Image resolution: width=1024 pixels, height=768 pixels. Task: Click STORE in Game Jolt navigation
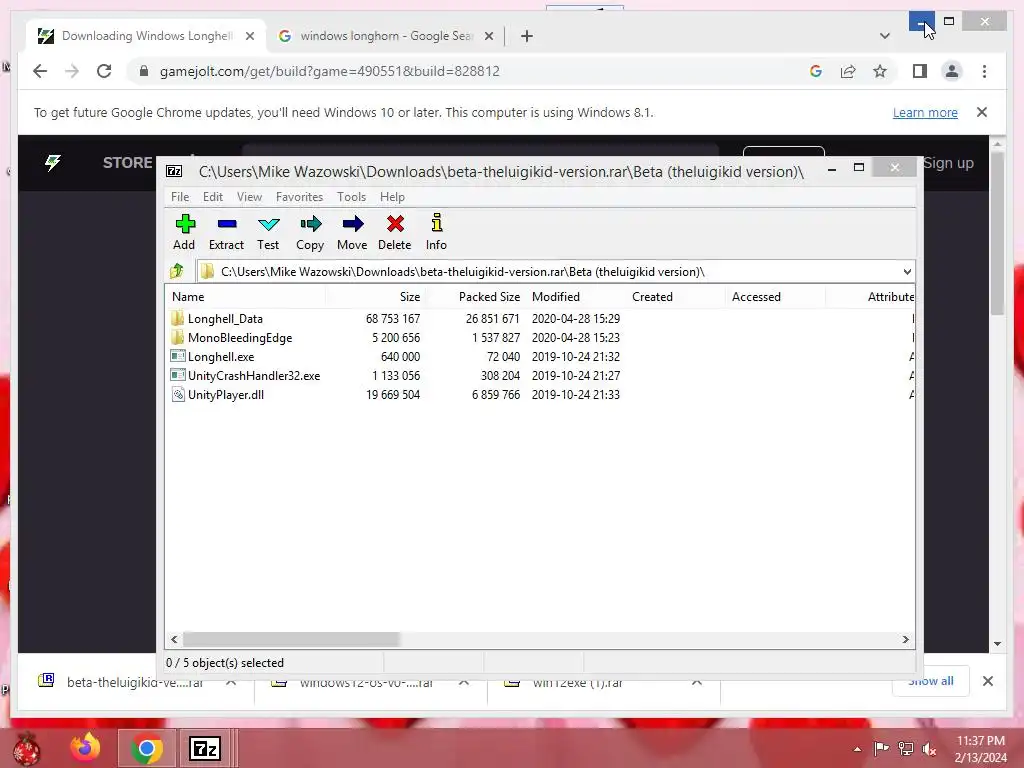[x=127, y=163]
